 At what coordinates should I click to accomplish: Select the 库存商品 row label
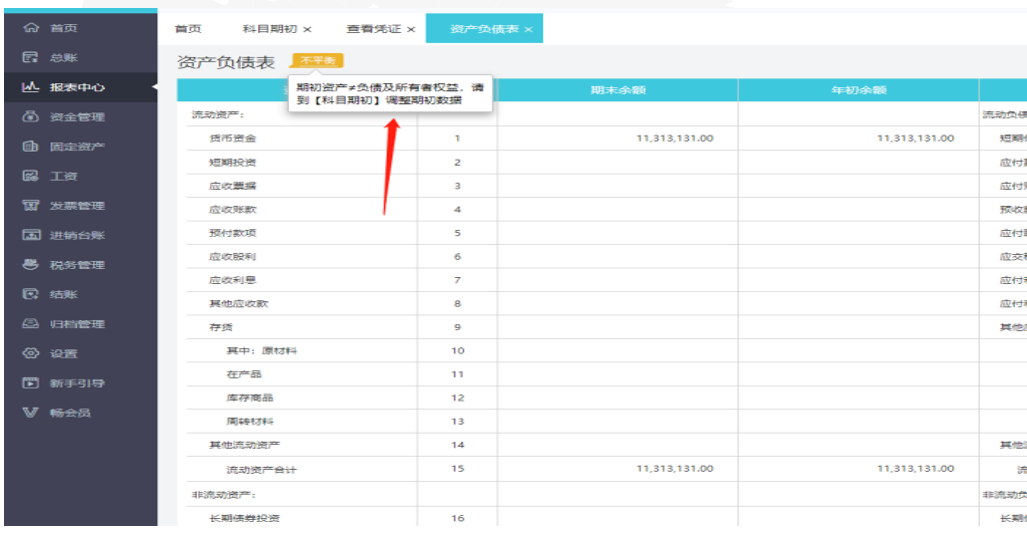(x=250, y=398)
